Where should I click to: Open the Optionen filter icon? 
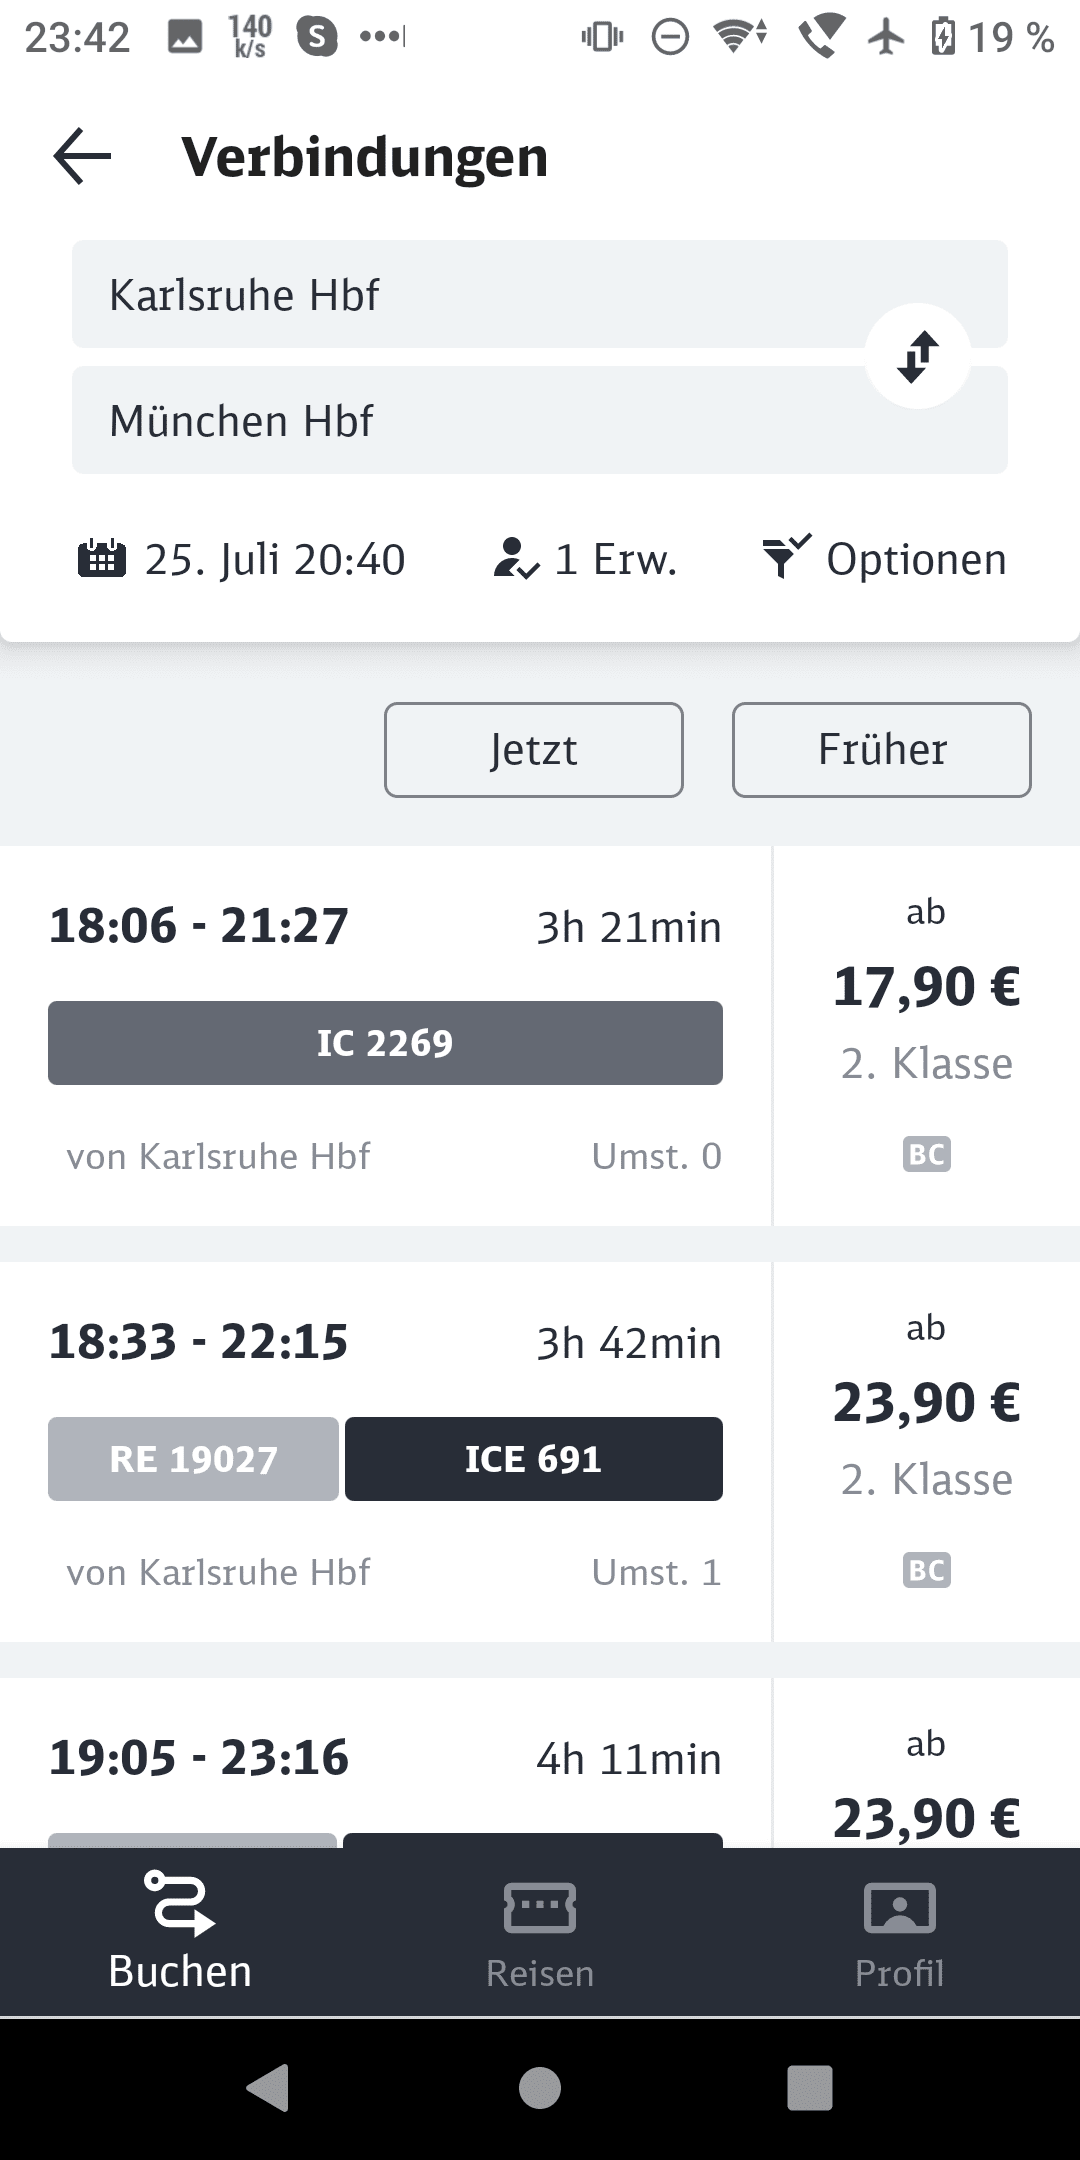point(786,557)
